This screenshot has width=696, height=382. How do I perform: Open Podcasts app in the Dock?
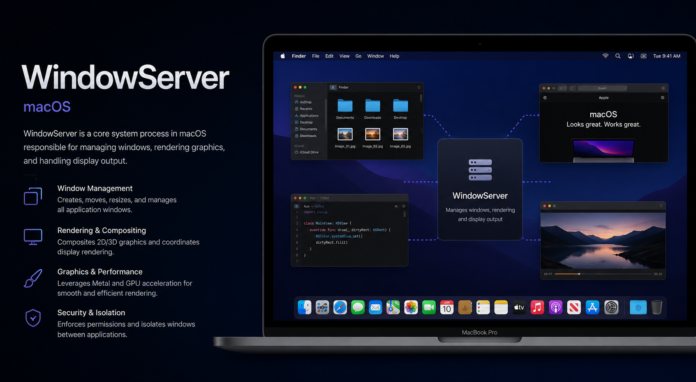click(x=555, y=307)
